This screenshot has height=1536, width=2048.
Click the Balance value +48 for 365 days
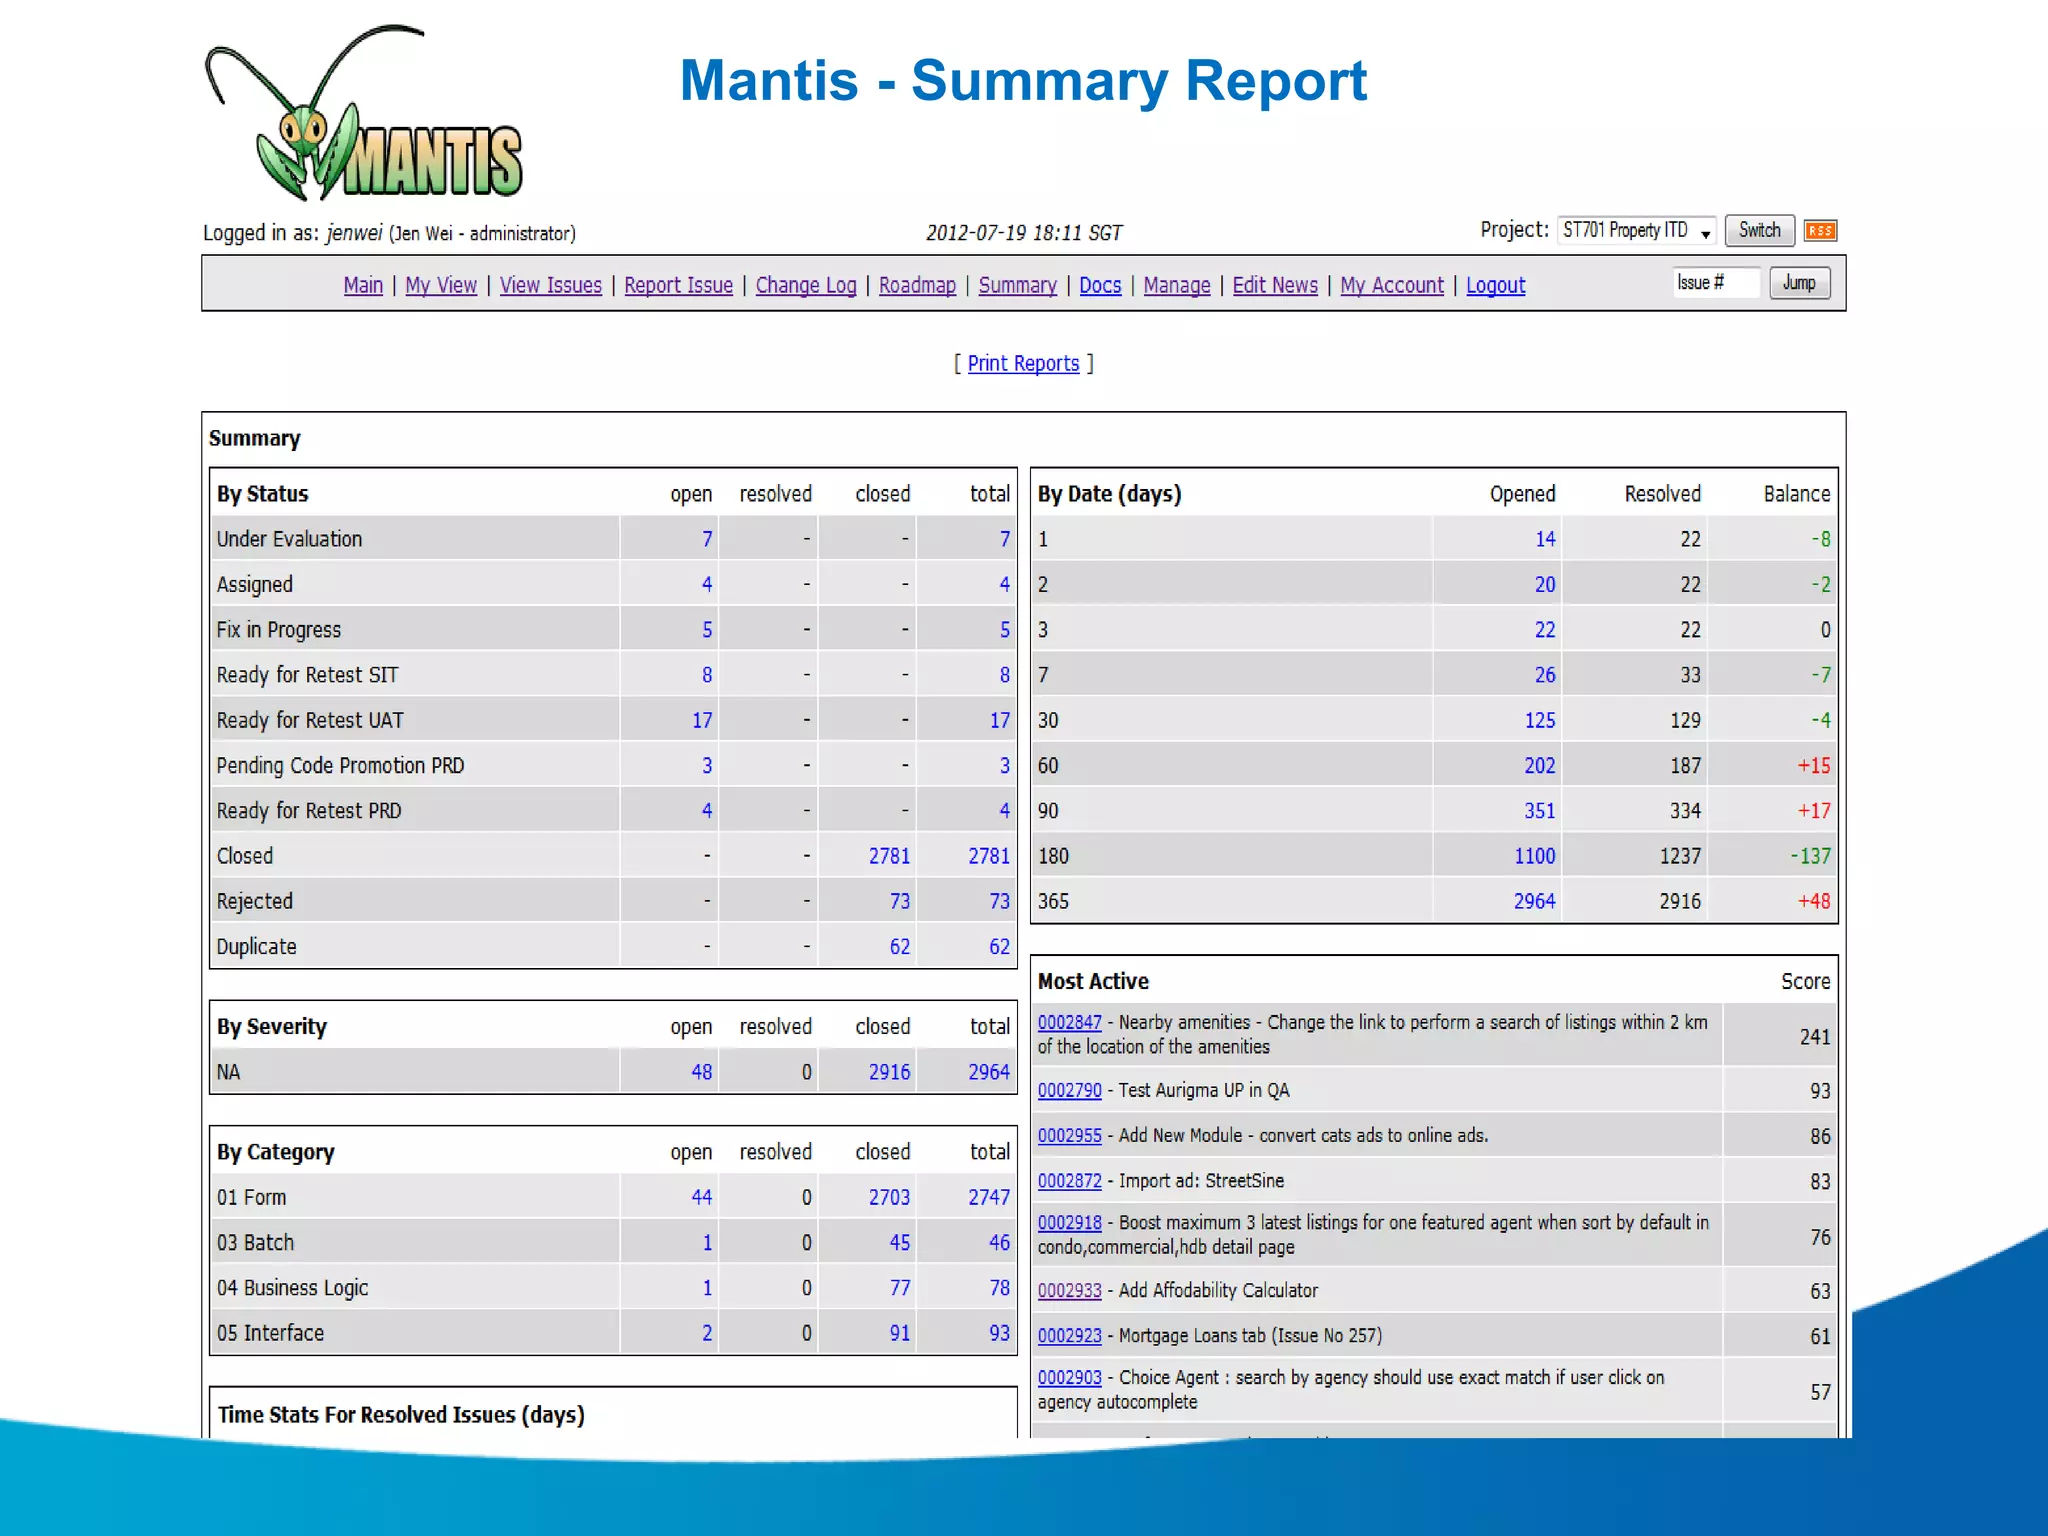coord(1814,901)
